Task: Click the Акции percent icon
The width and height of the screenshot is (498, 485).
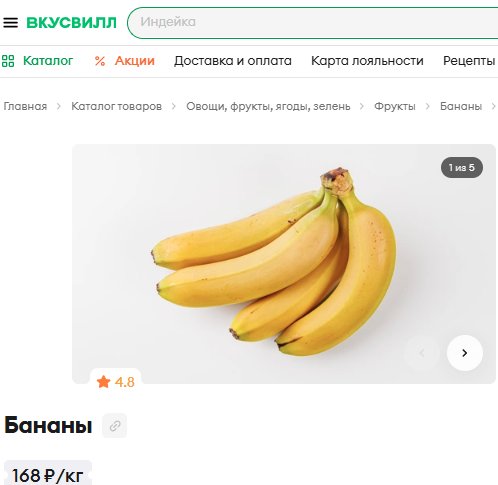Action: [x=100, y=61]
